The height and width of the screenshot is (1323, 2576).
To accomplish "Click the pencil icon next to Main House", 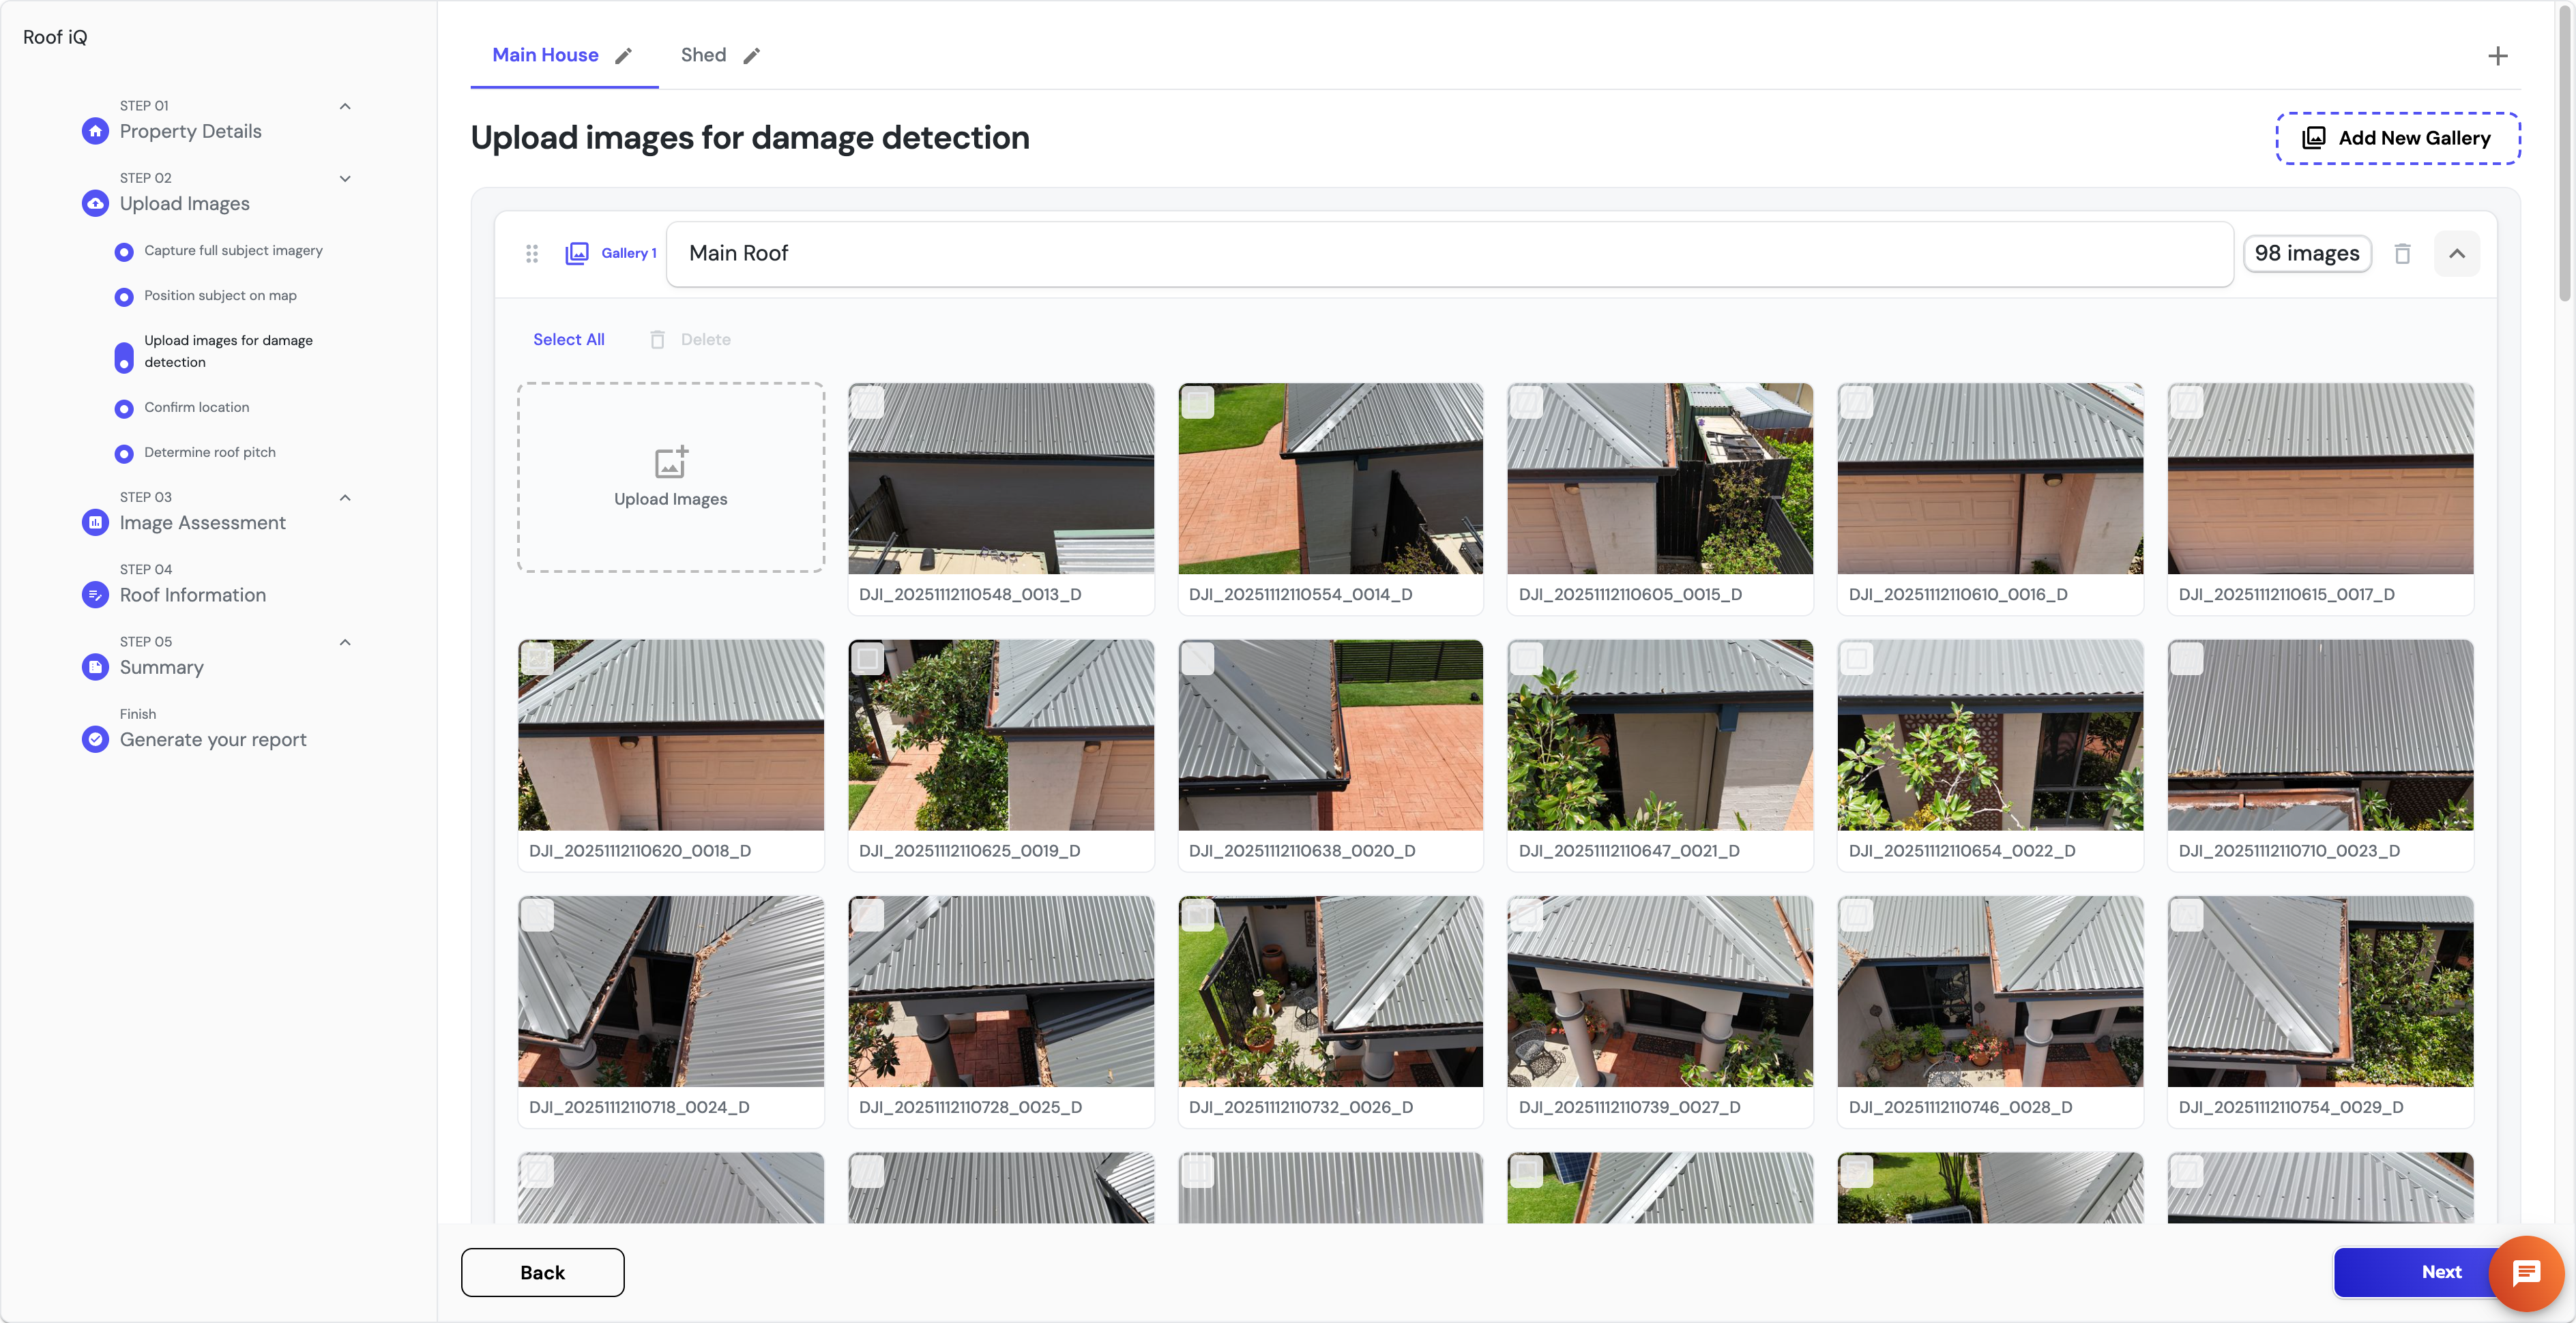I will [623, 56].
